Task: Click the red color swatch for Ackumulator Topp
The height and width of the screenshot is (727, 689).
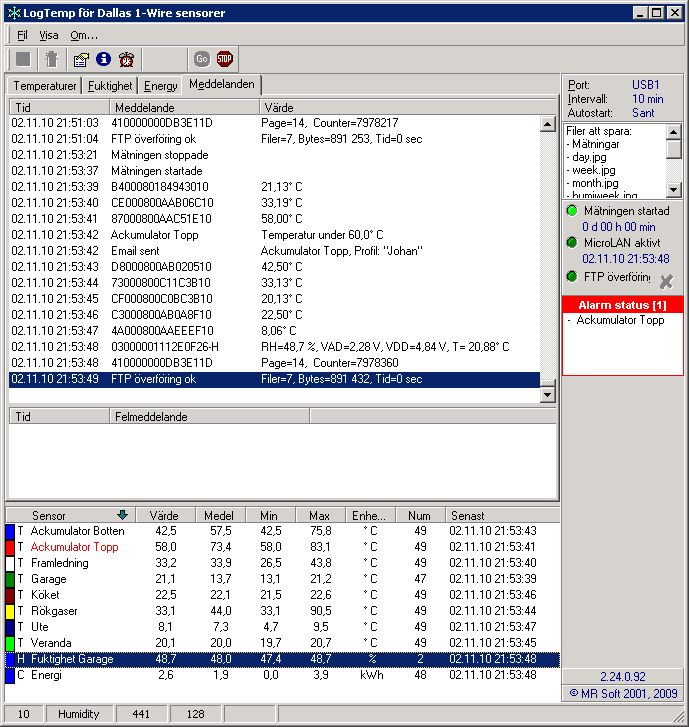Action: (10, 547)
